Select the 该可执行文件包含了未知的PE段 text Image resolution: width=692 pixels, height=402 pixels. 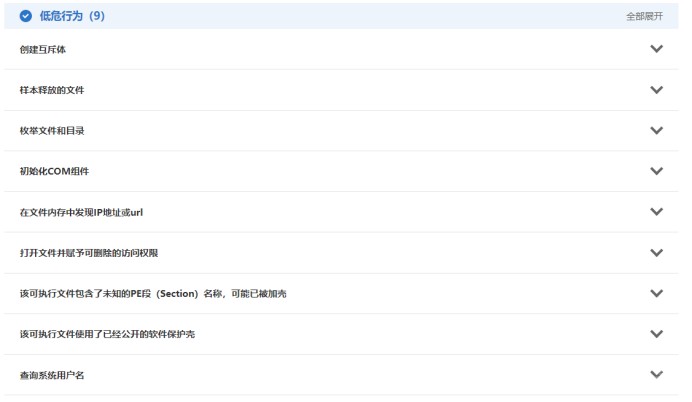tap(153, 293)
